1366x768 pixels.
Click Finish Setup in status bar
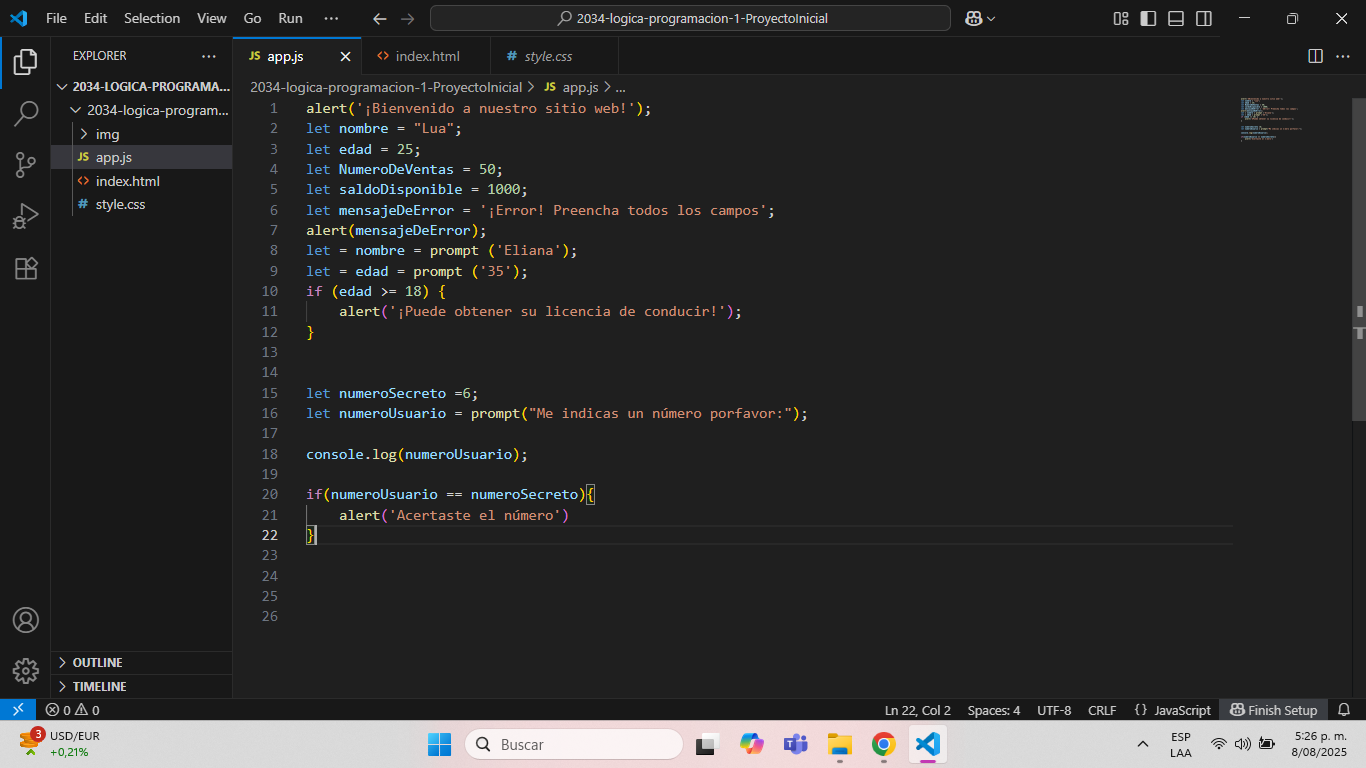1274,710
